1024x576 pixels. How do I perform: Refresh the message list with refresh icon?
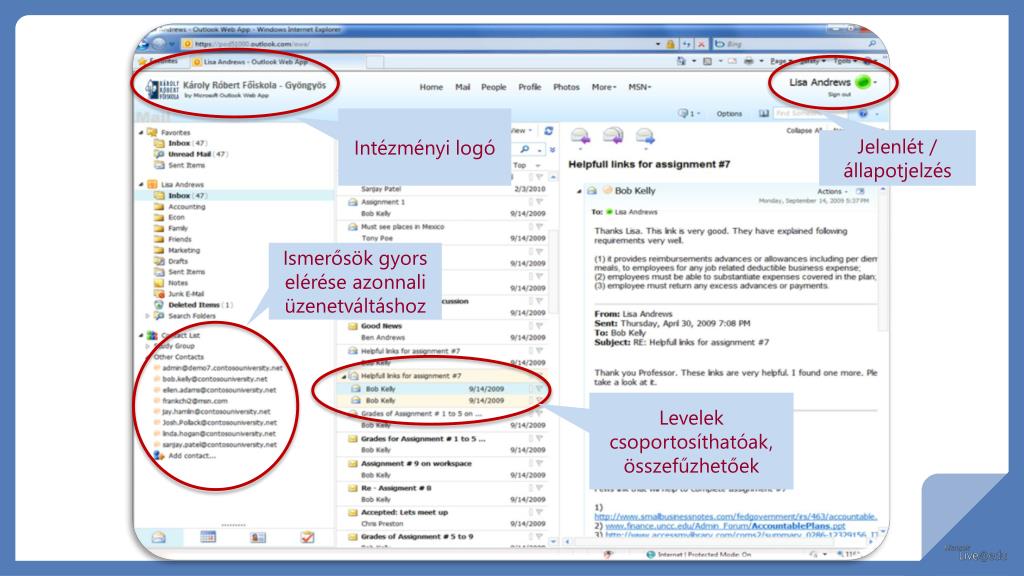click(x=549, y=131)
